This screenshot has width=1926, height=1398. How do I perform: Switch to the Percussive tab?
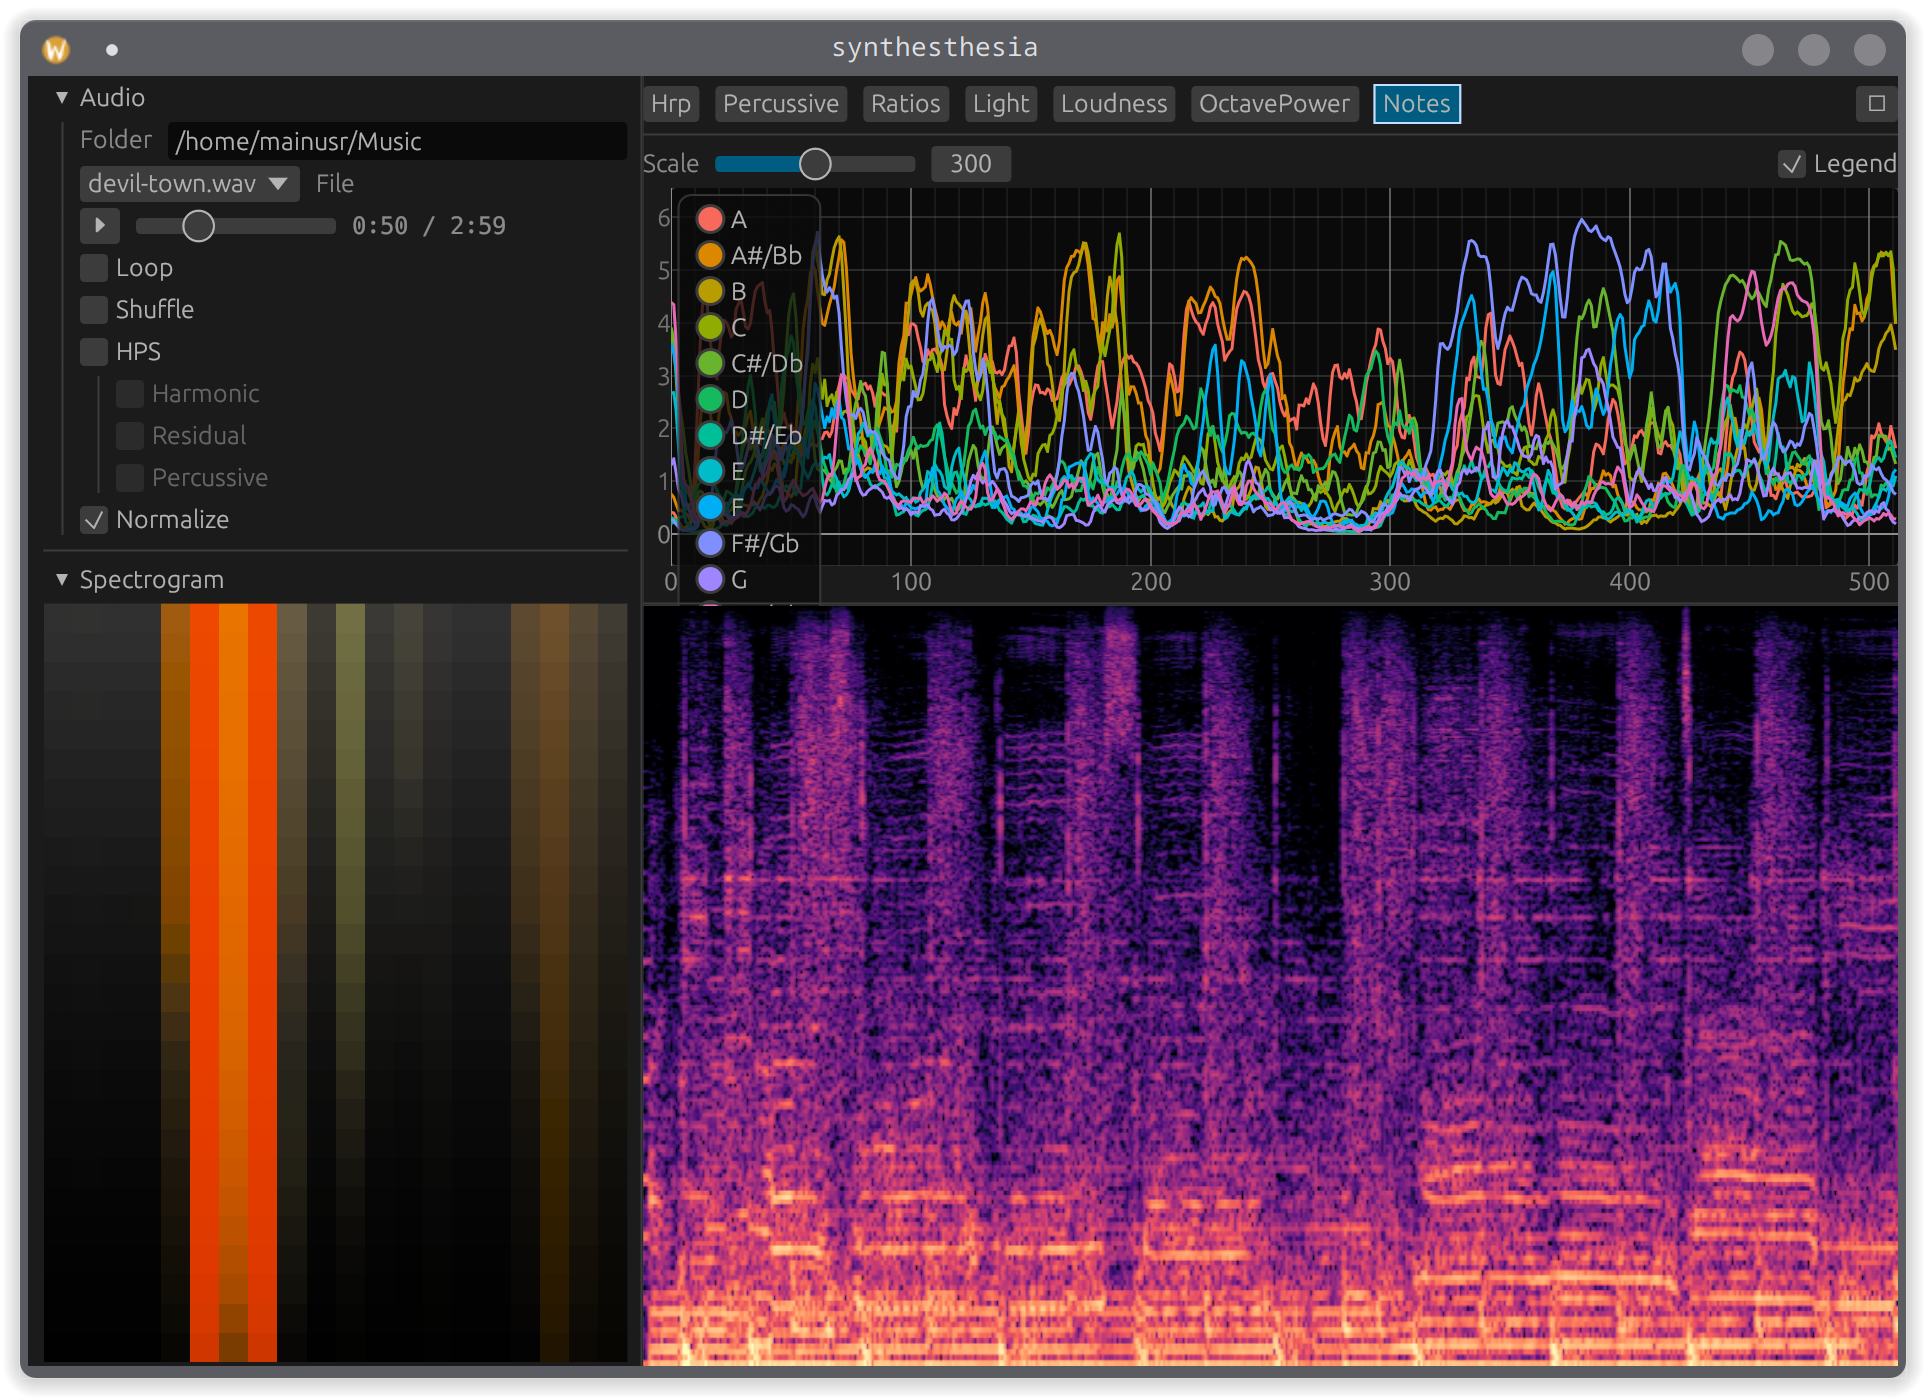point(780,104)
